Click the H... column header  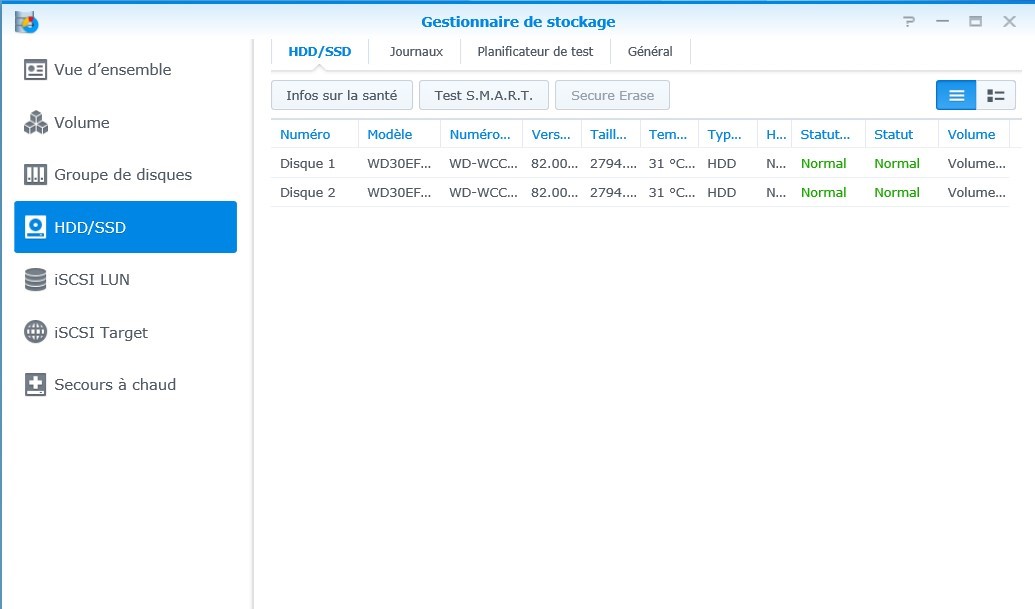point(775,135)
